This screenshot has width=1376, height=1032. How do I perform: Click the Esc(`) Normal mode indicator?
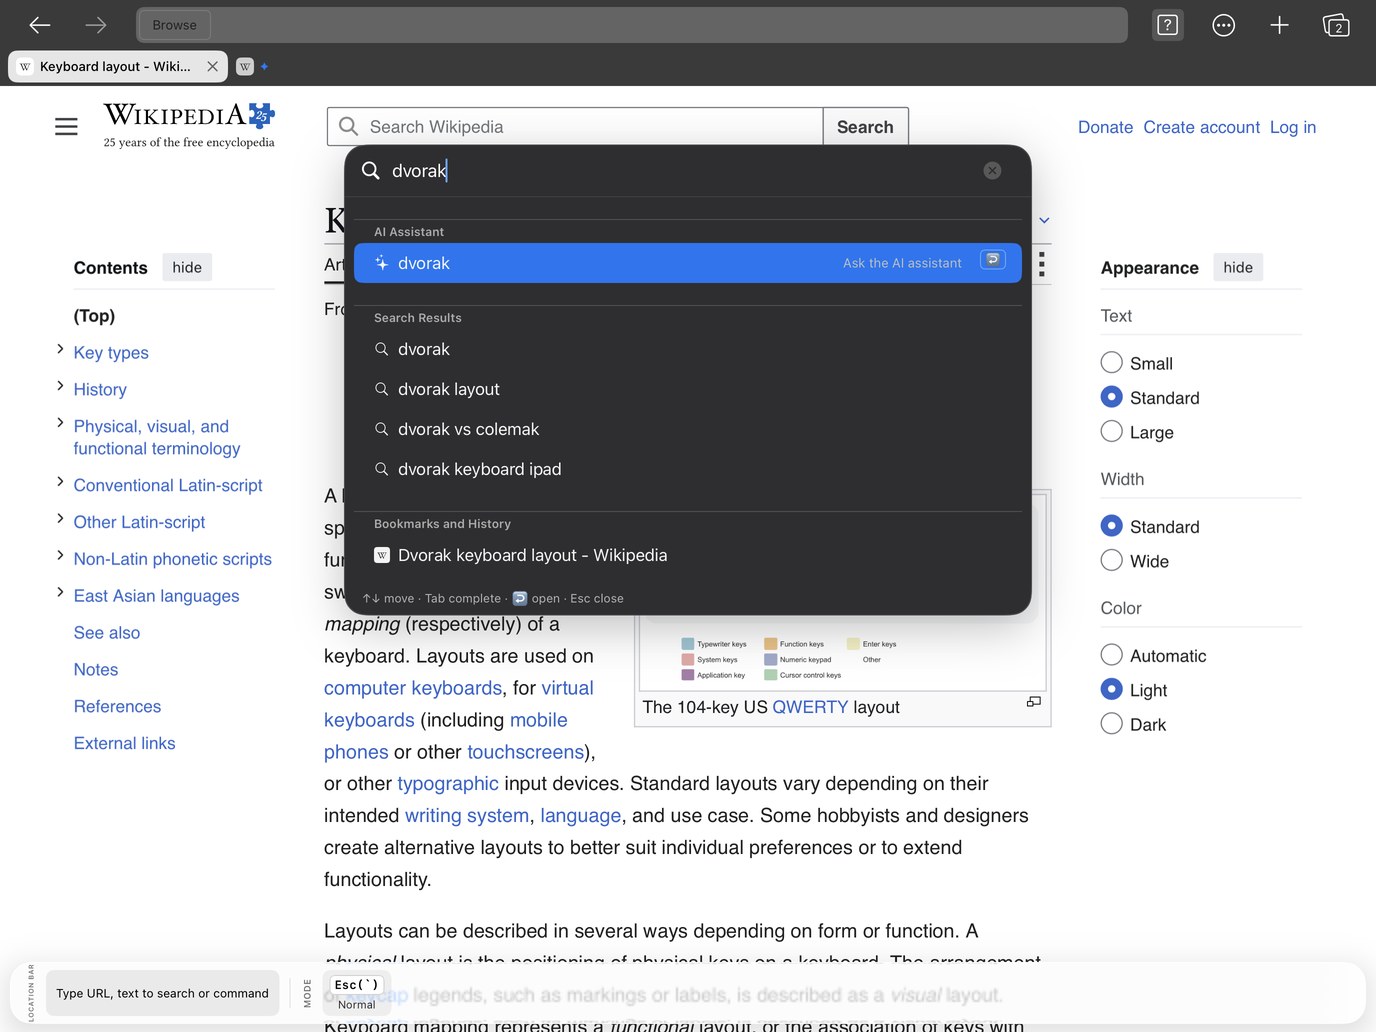pyautogui.click(x=357, y=993)
